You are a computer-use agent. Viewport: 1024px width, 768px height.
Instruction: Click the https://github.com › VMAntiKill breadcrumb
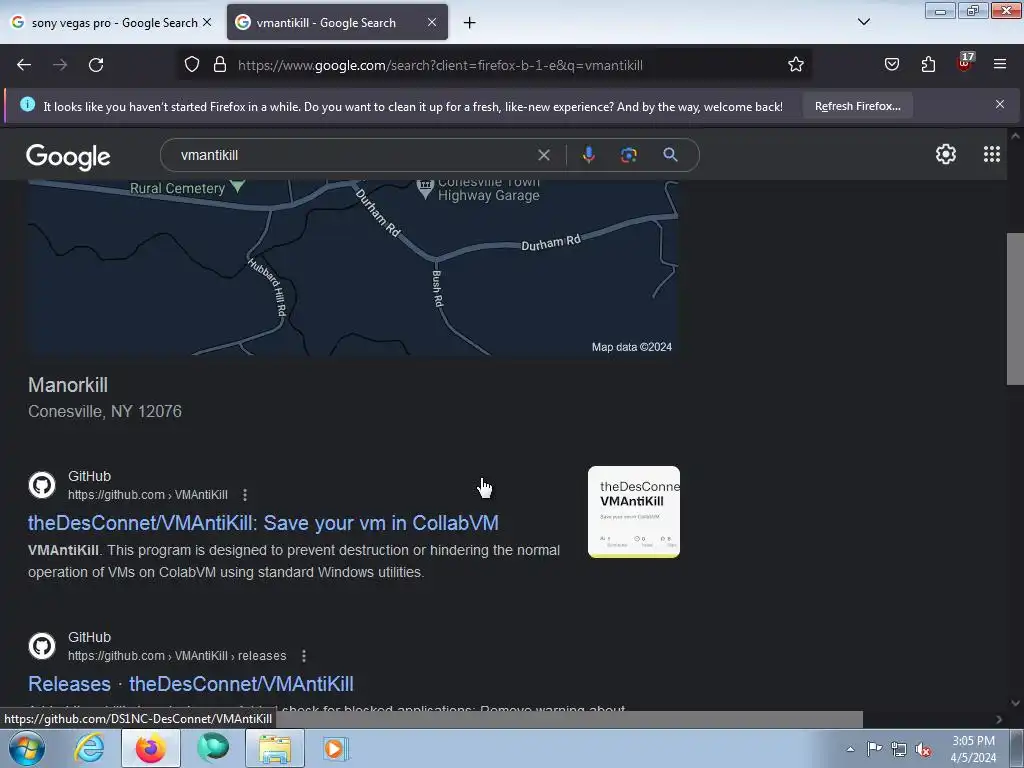tap(148, 495)
